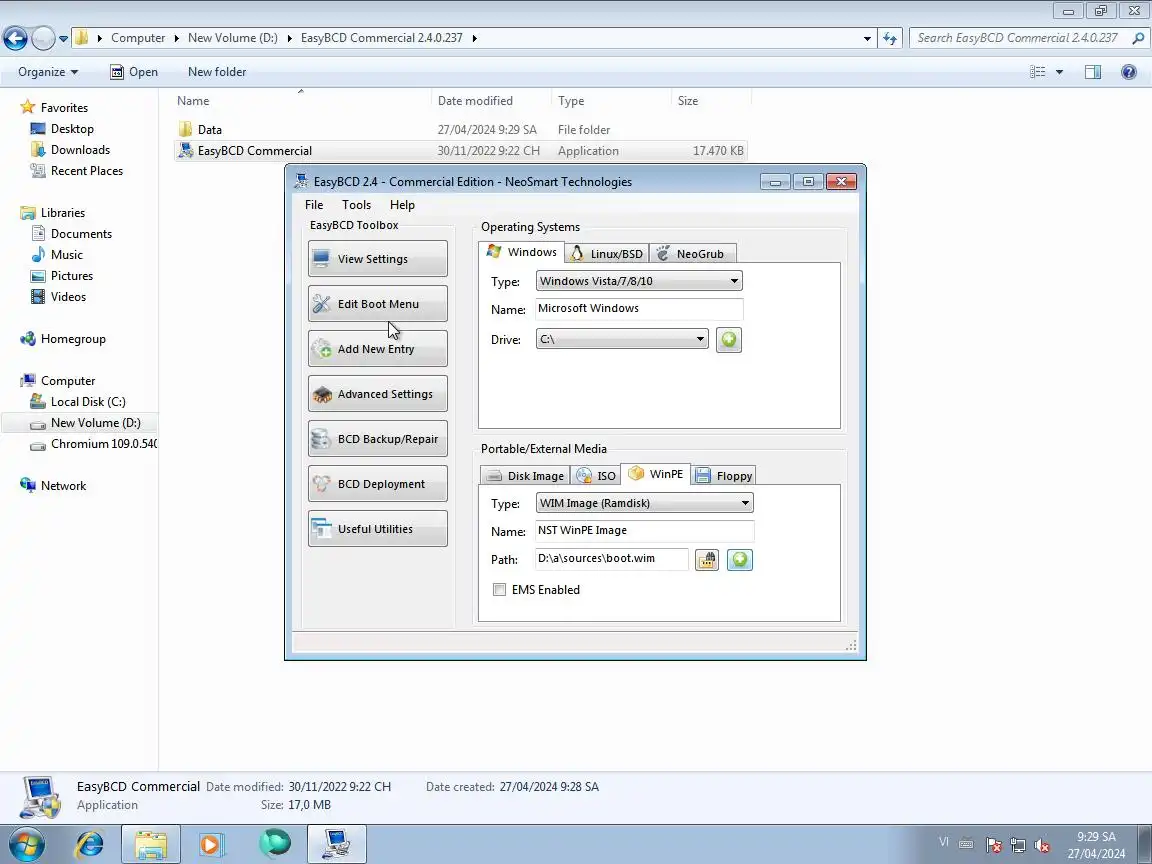Switch to the Disk Image tab
Image resolution: width=1152 pixels, height=864 pixels.
pyautogui.click(x=527, y=475)
